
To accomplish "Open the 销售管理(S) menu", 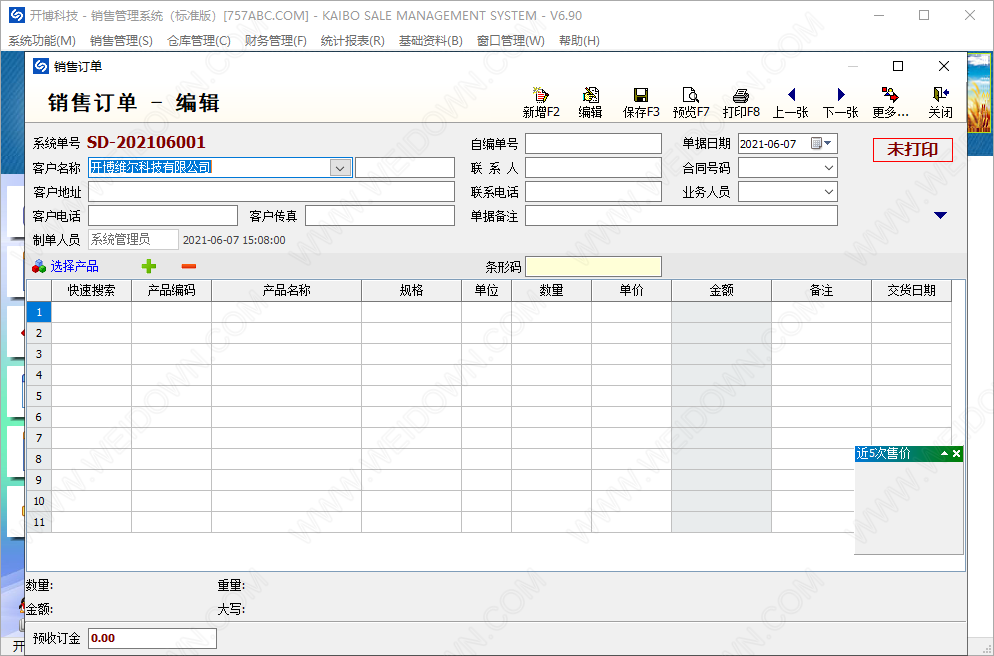I will (x=121, y=41).
